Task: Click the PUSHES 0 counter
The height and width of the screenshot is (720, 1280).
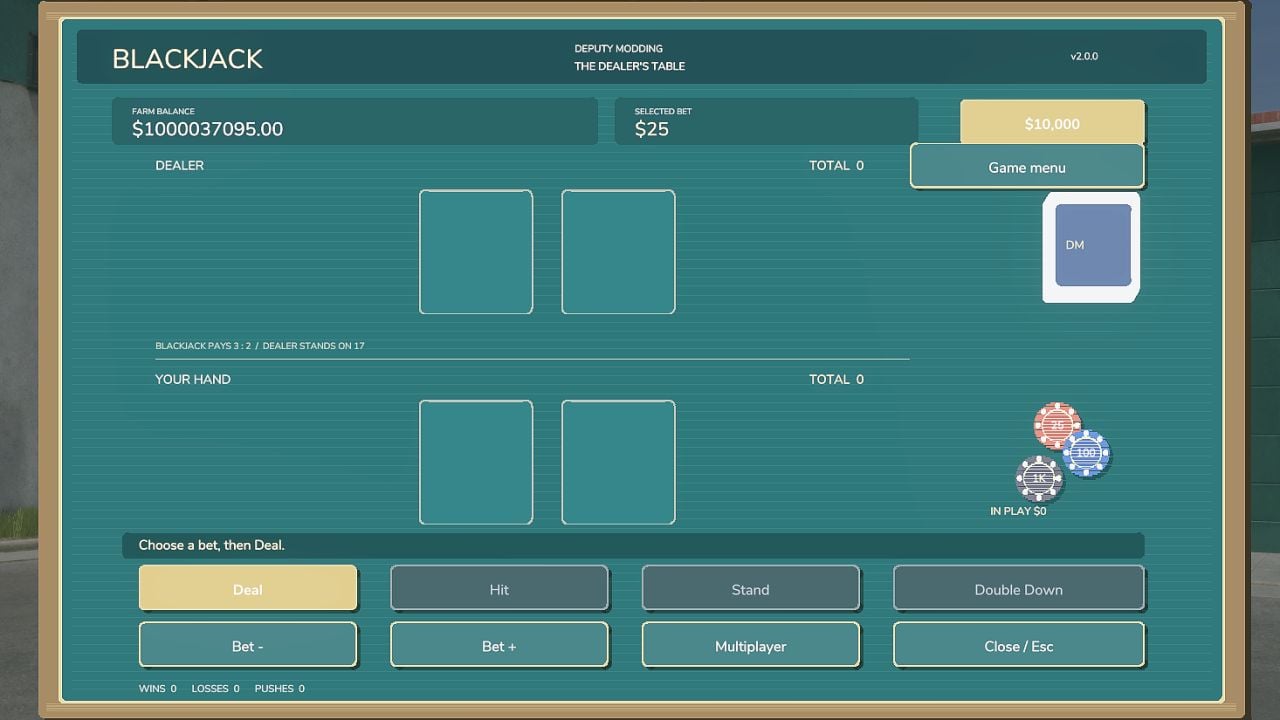Action: coord(280,688)
